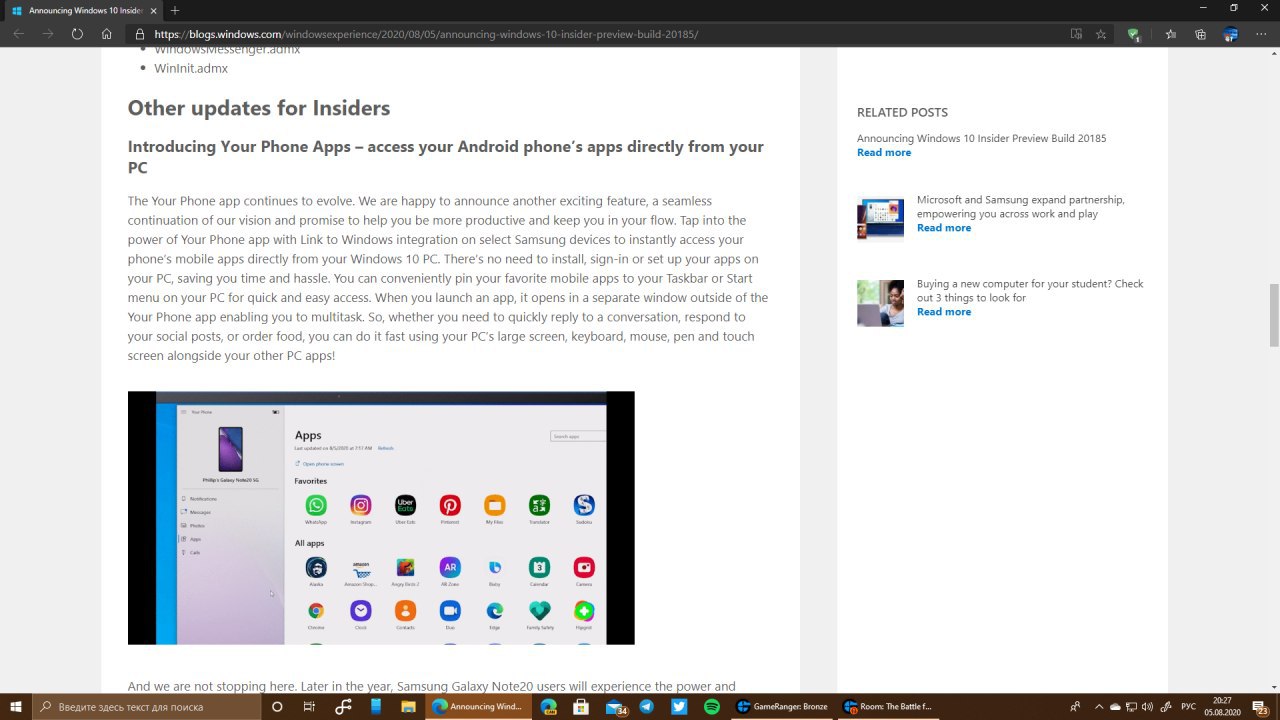Image resolution: width=1280 pixels, height=720 pixels.
Task: Read more on Microsoft and Samsung partnership
Action: (x=944, y=228)
